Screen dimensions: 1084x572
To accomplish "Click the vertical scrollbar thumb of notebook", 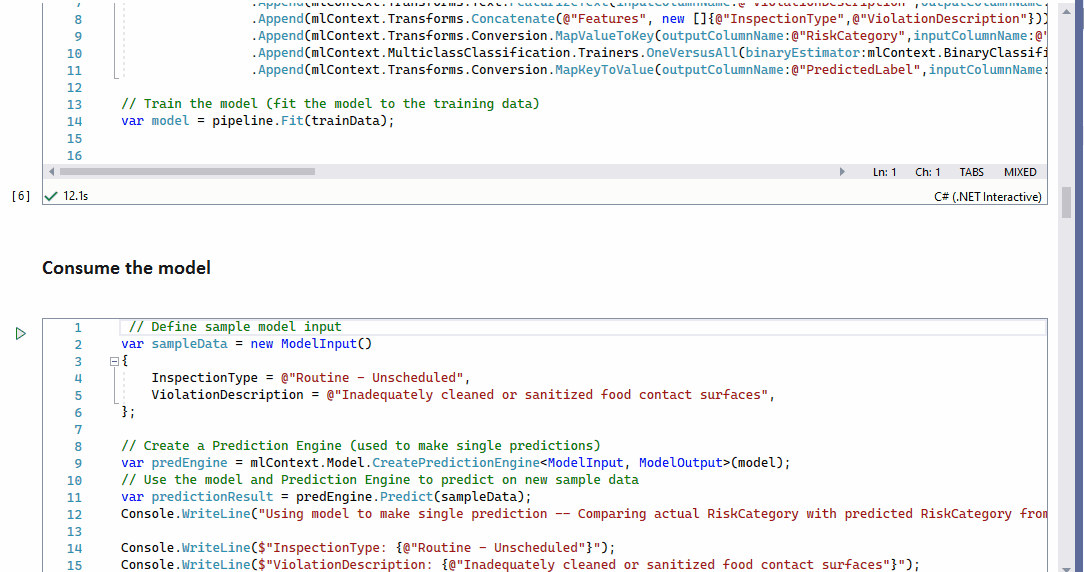I will tap(1065, 202).
